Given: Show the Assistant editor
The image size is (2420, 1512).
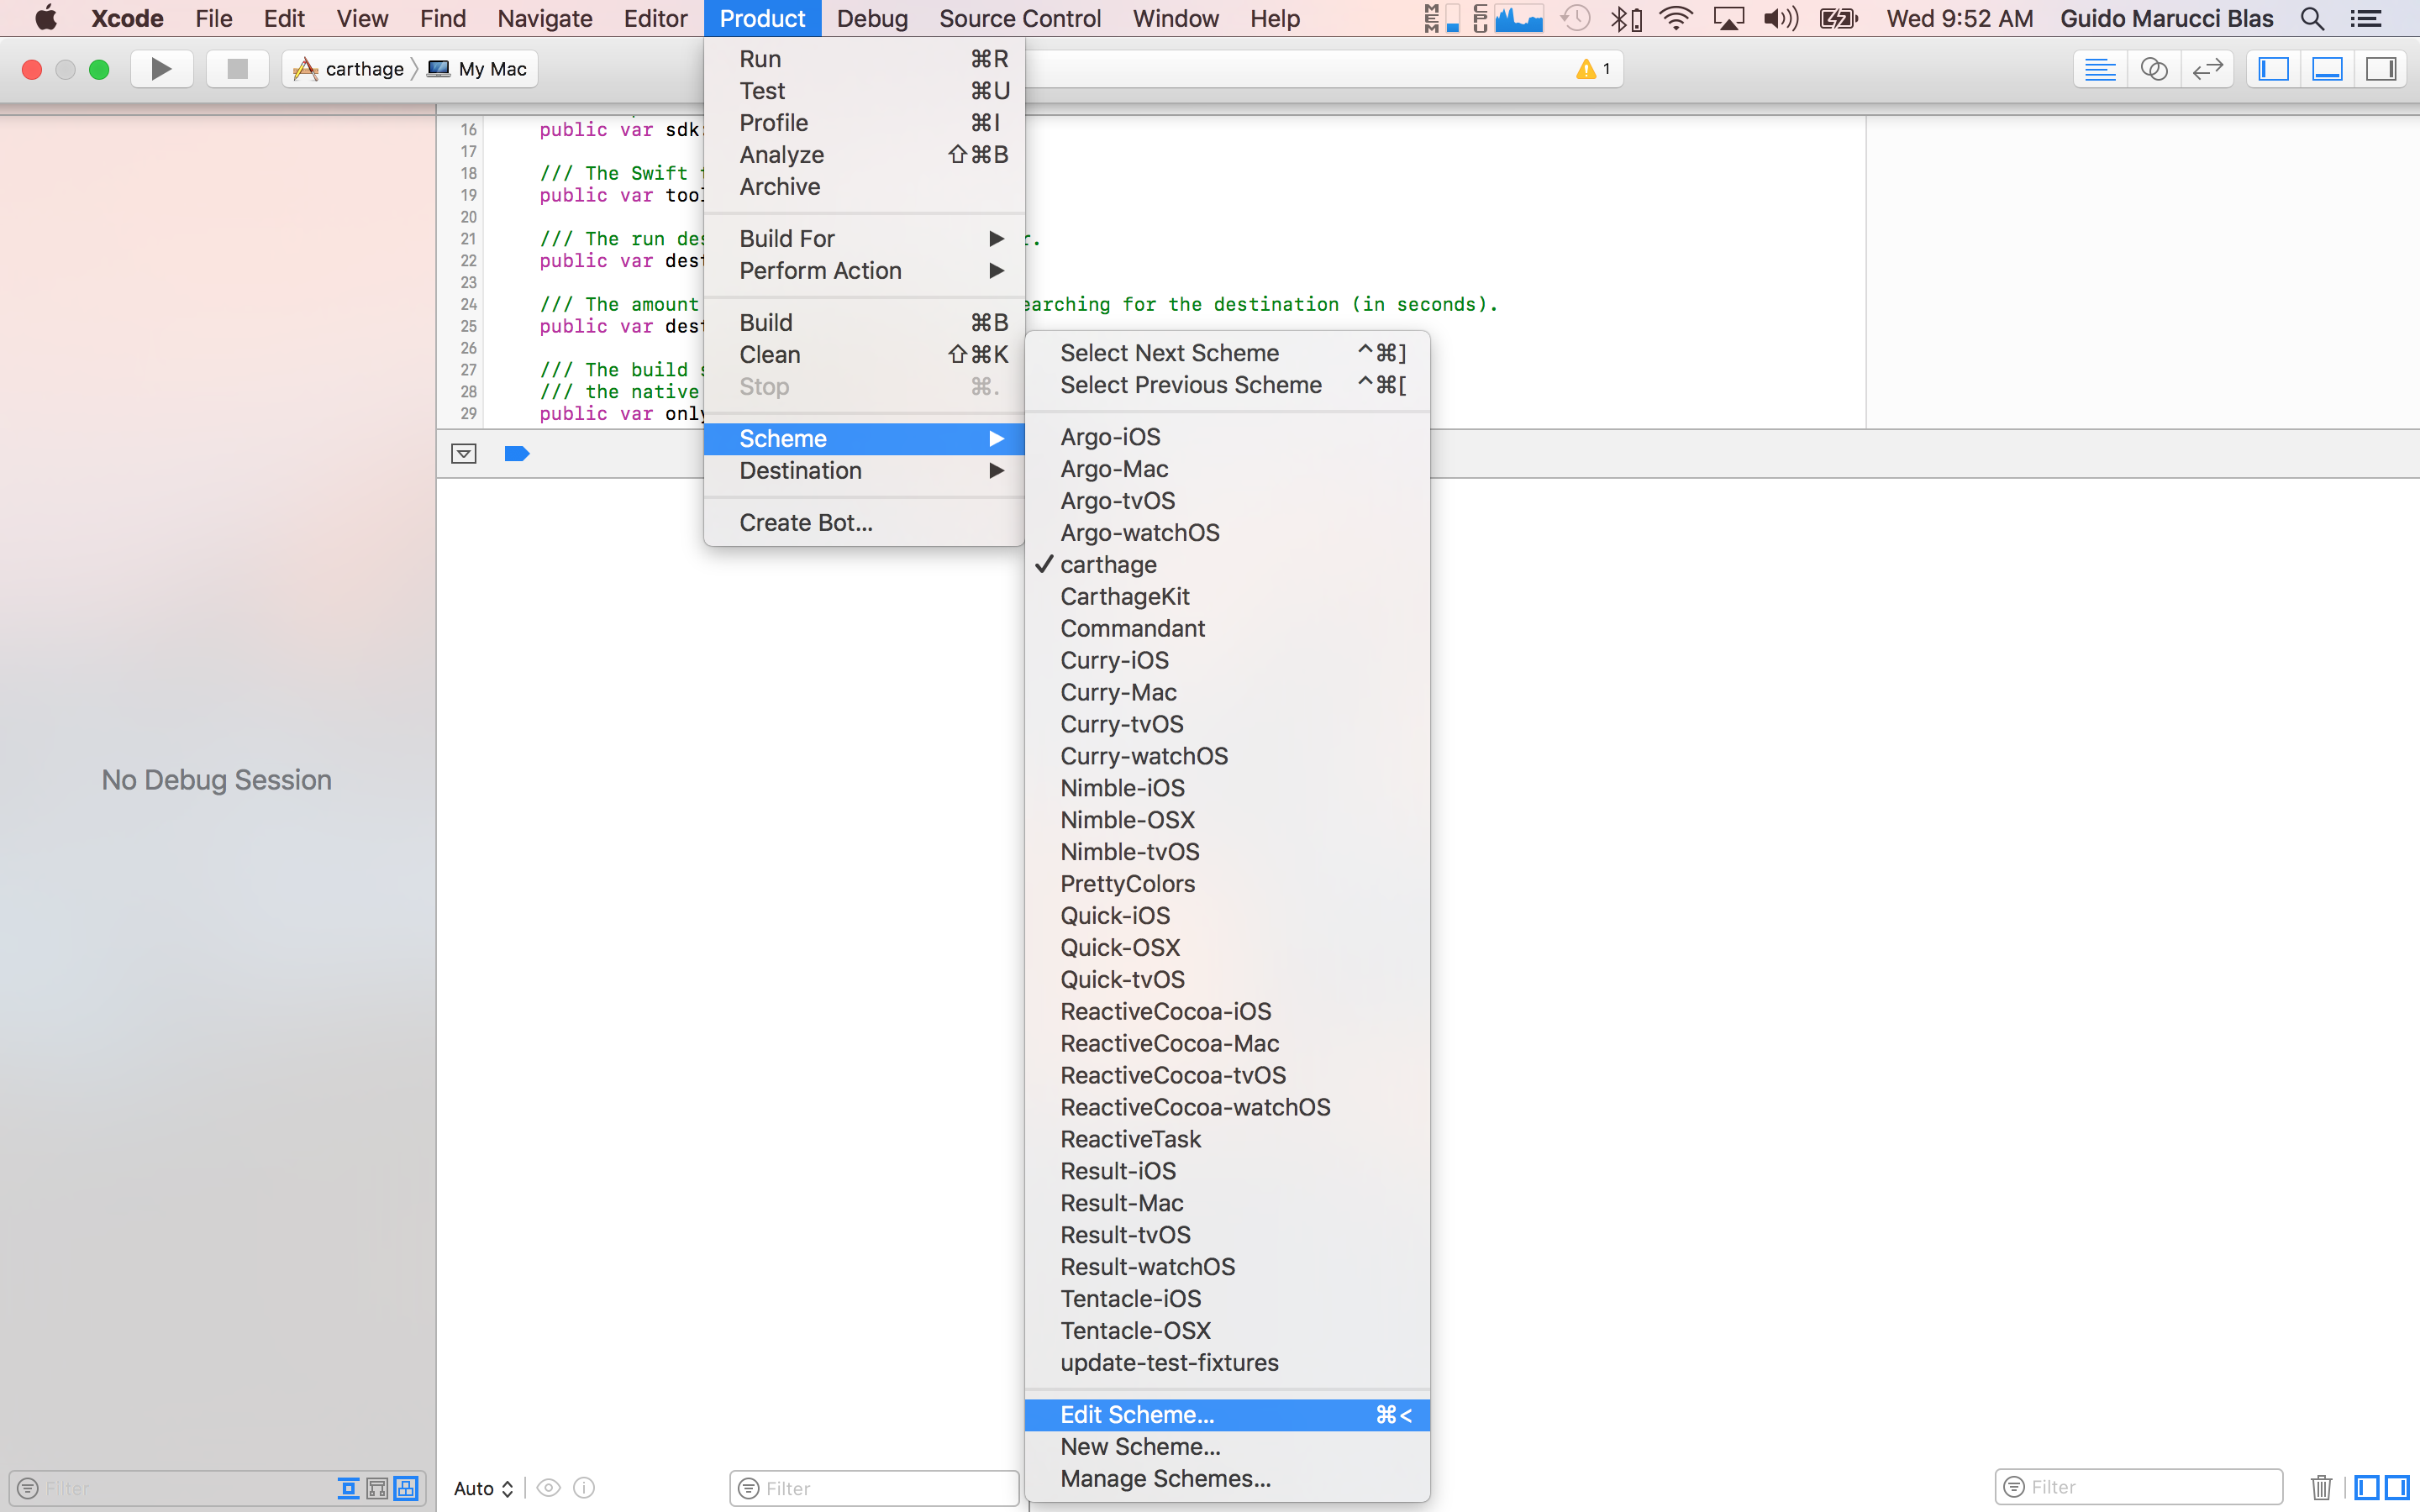Looking at the screenshot, I should click(2154, 69).
